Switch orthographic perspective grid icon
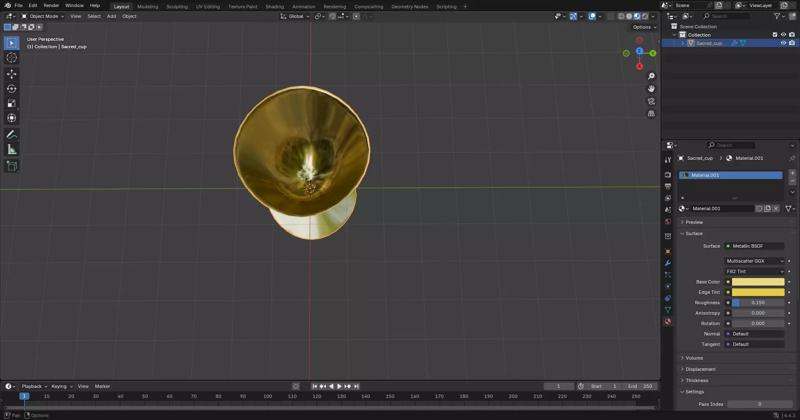 click(651, 114)
